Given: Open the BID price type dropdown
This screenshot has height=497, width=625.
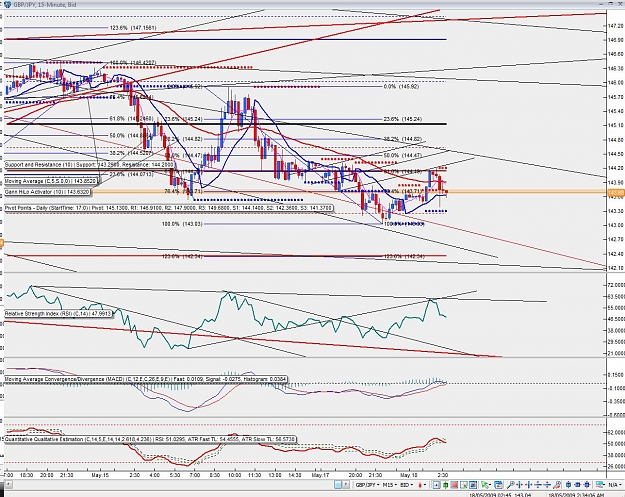Looking at the screenshot, I should 407,485.
